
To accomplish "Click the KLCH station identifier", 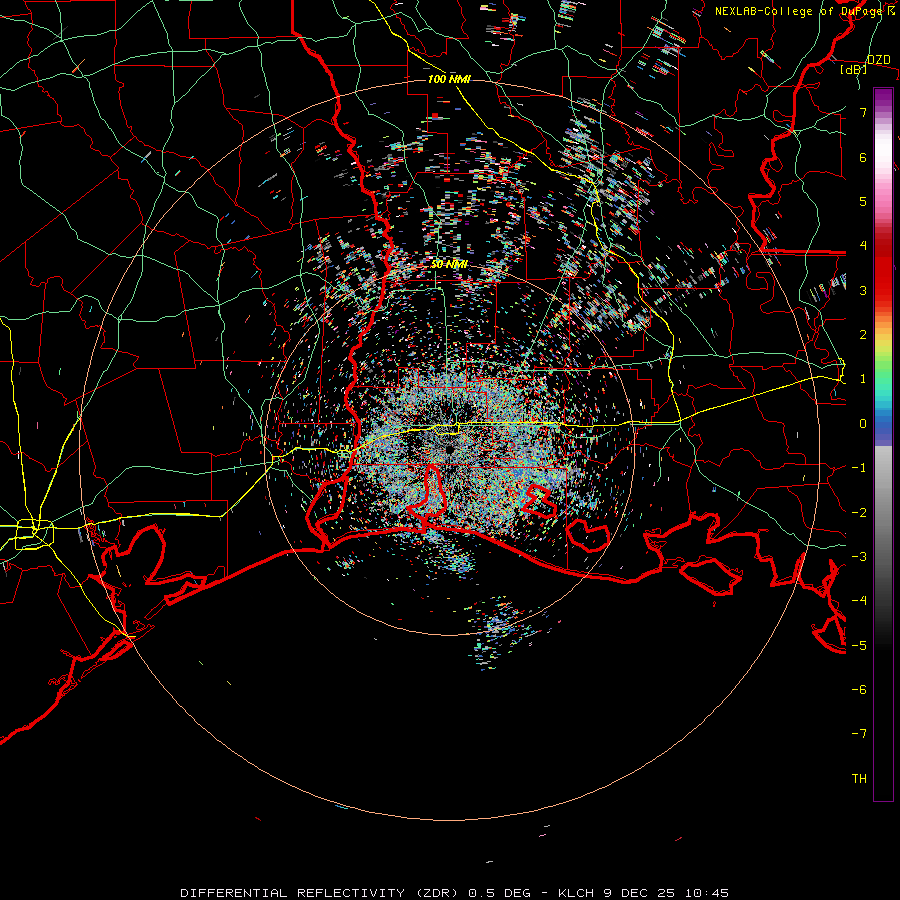I will (577, 893).
